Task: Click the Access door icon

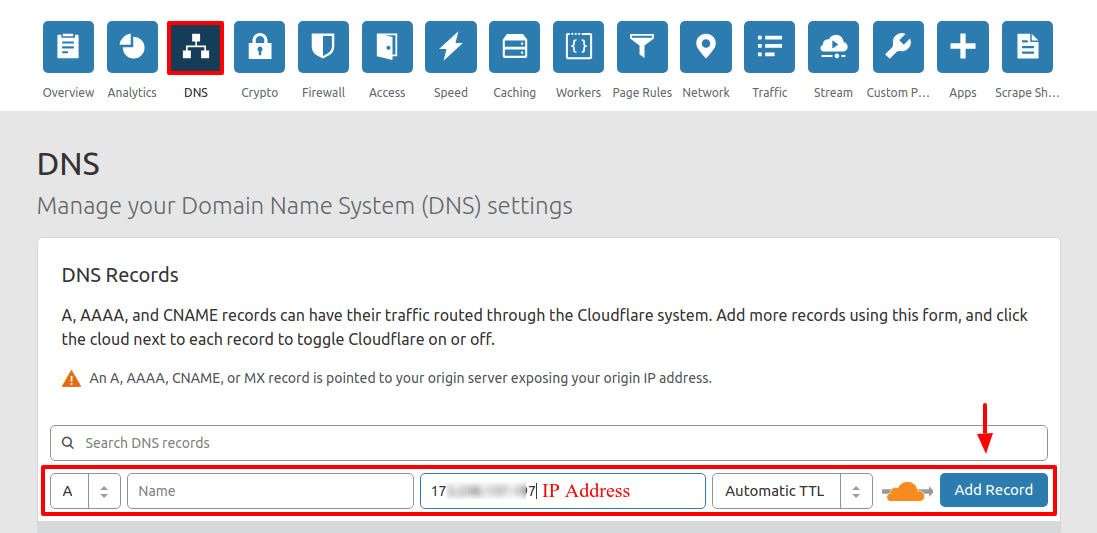Action: click(387, 47)
